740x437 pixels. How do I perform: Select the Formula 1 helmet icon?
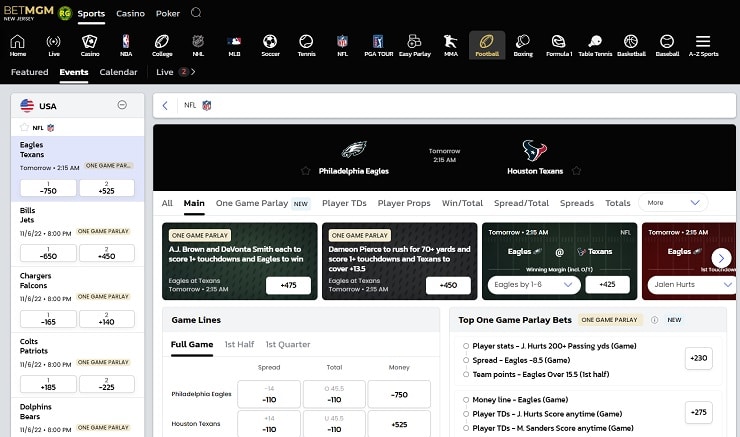559,45
